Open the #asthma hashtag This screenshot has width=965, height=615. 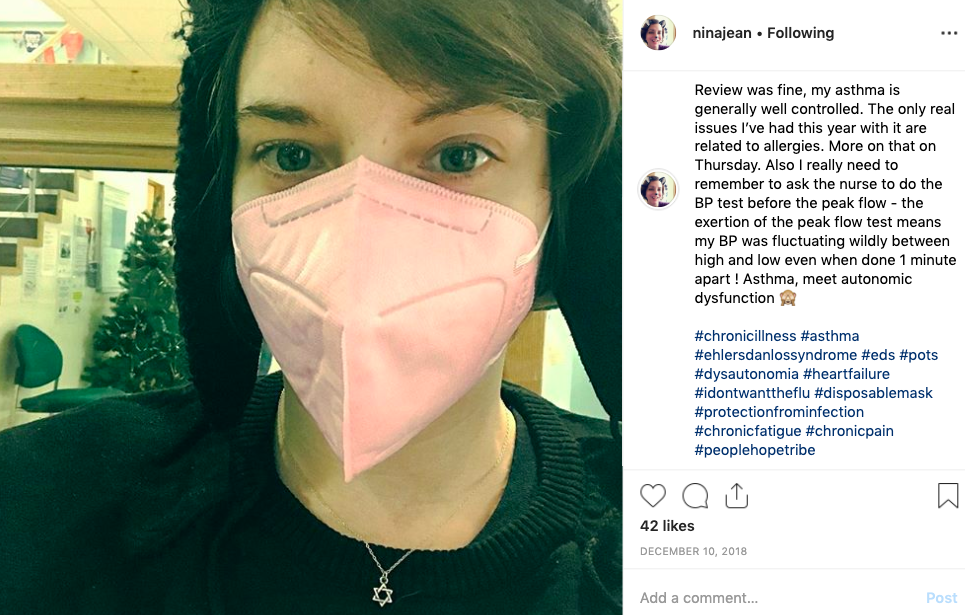pos(830,336)
